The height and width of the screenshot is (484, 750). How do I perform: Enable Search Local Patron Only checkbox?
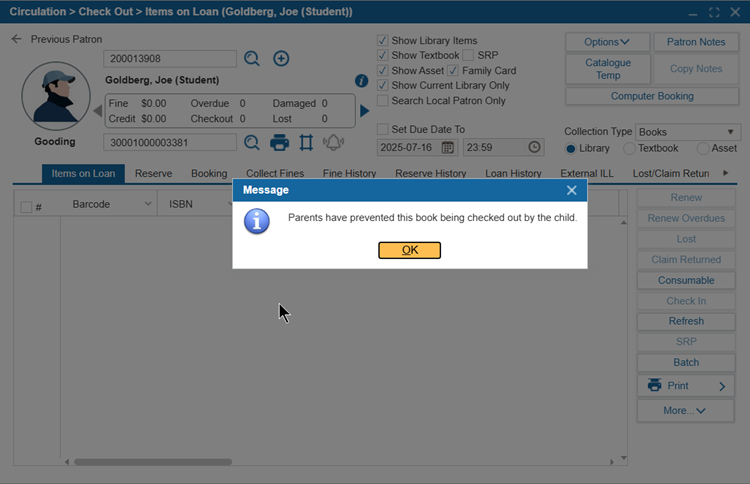(382, 100)
